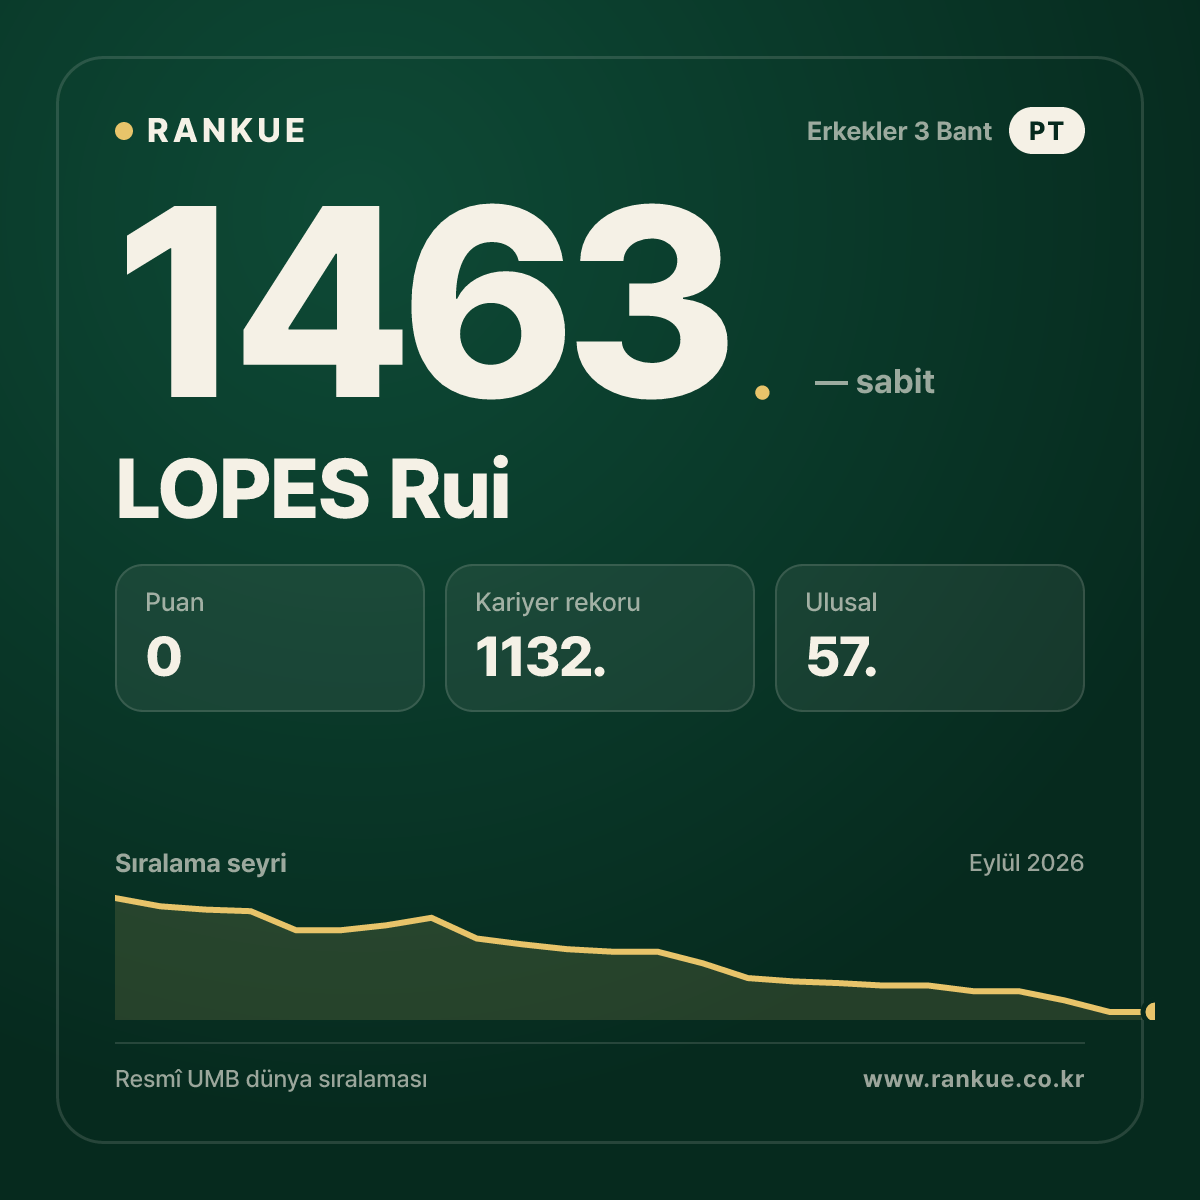Click the RANKUE logo text
The image size is (1200, 1200).
pyautogui.click(x=226, y=131)
